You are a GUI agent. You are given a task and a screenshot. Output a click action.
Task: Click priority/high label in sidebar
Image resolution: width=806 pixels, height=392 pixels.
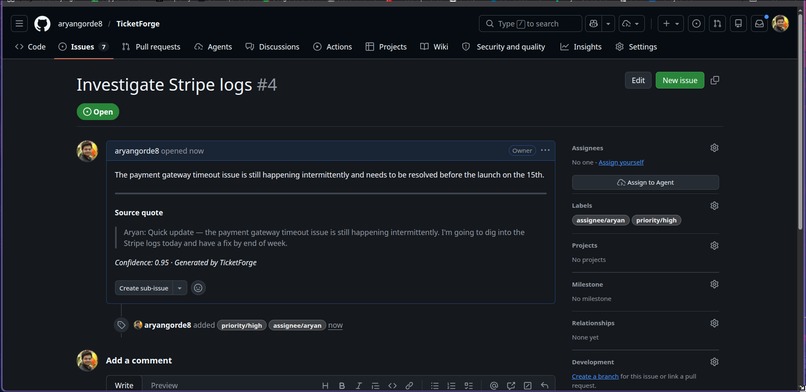(656, 220)
